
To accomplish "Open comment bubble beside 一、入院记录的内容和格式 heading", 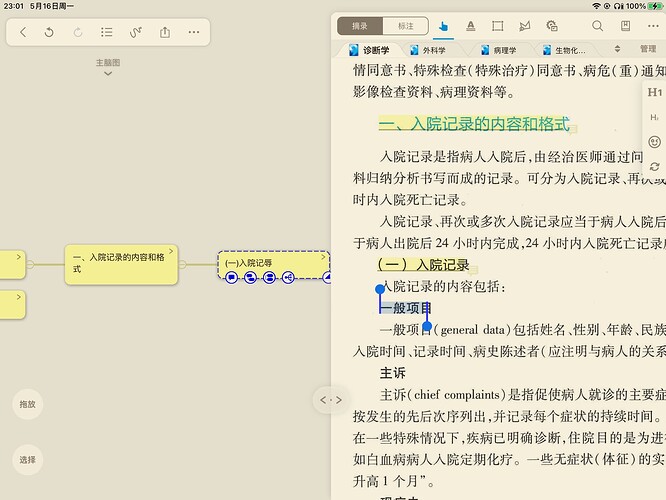I will 573,128.
